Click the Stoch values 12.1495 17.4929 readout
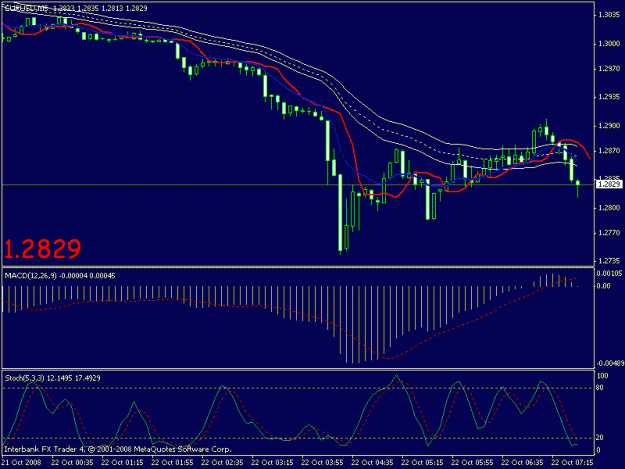Viewport: 625px width, 469px height. [74, 378]
